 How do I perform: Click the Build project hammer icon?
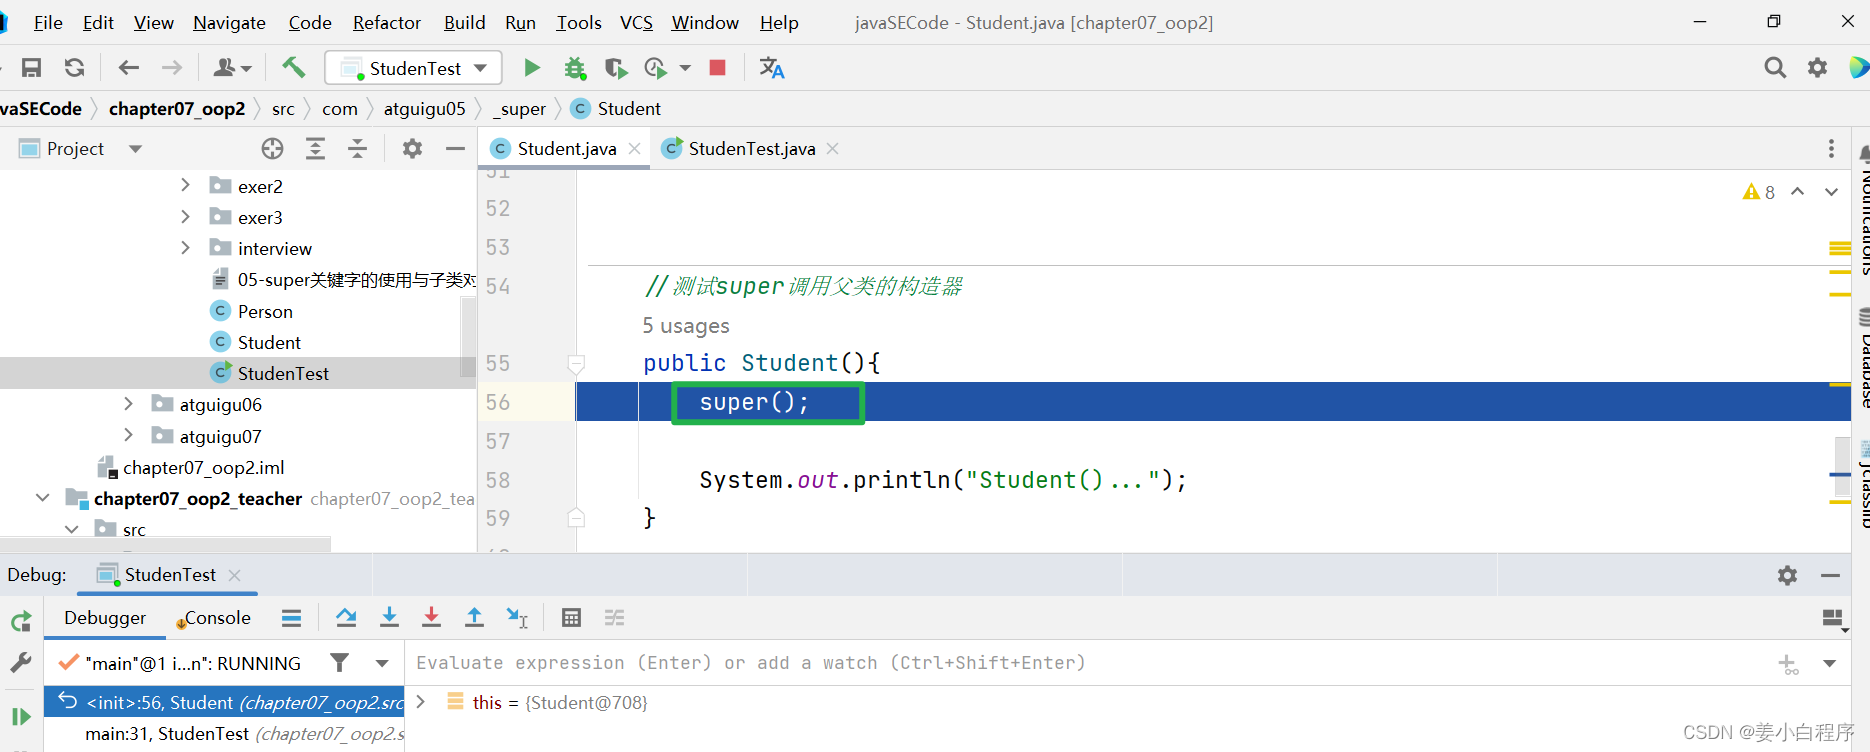tap(293, 68)
